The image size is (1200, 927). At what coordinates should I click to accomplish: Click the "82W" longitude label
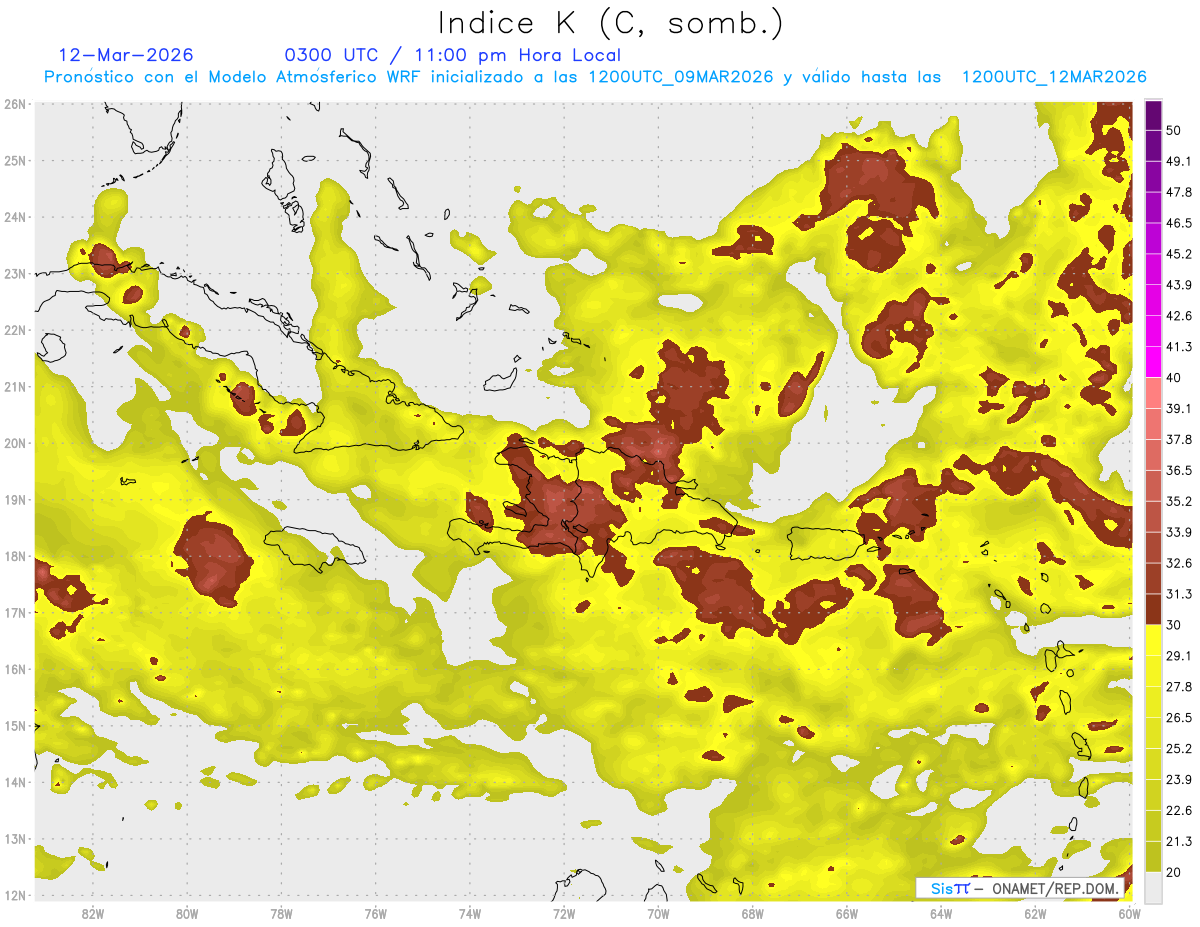click(x=93, y=913)
